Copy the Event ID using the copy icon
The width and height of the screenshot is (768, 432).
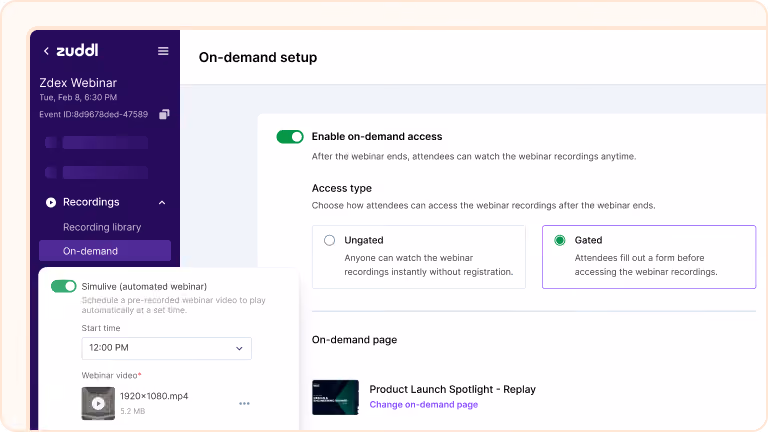[164, 114]
